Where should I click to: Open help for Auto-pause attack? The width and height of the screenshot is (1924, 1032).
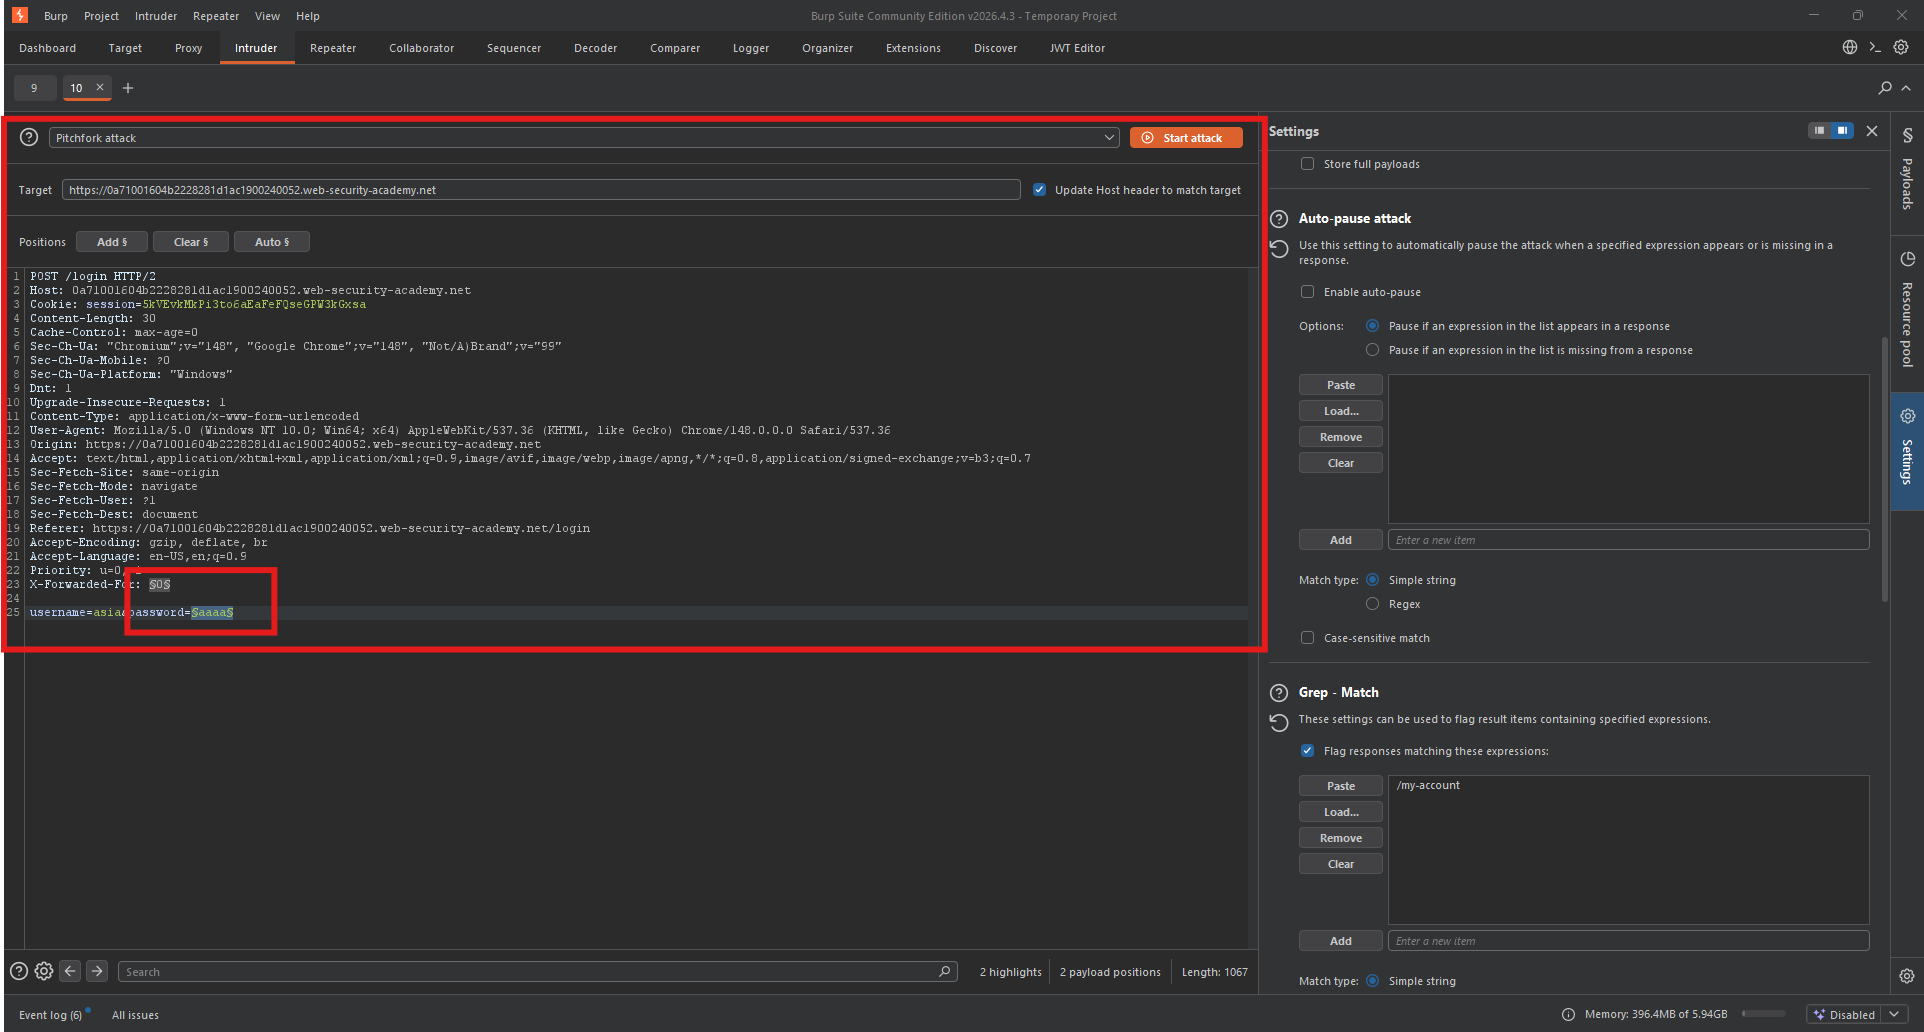(1279, 219)
